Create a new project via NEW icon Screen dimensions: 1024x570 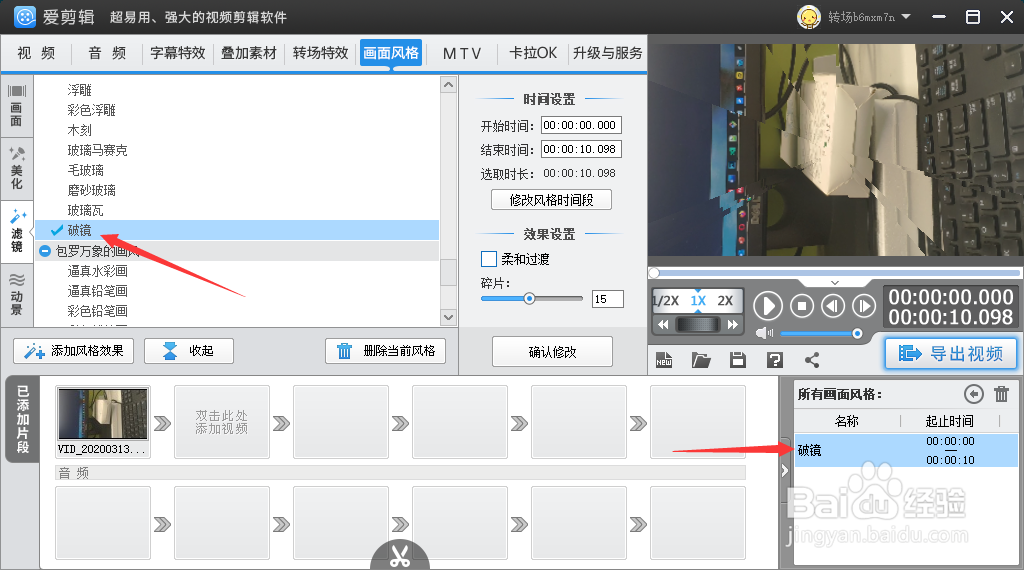click(664, 360)
